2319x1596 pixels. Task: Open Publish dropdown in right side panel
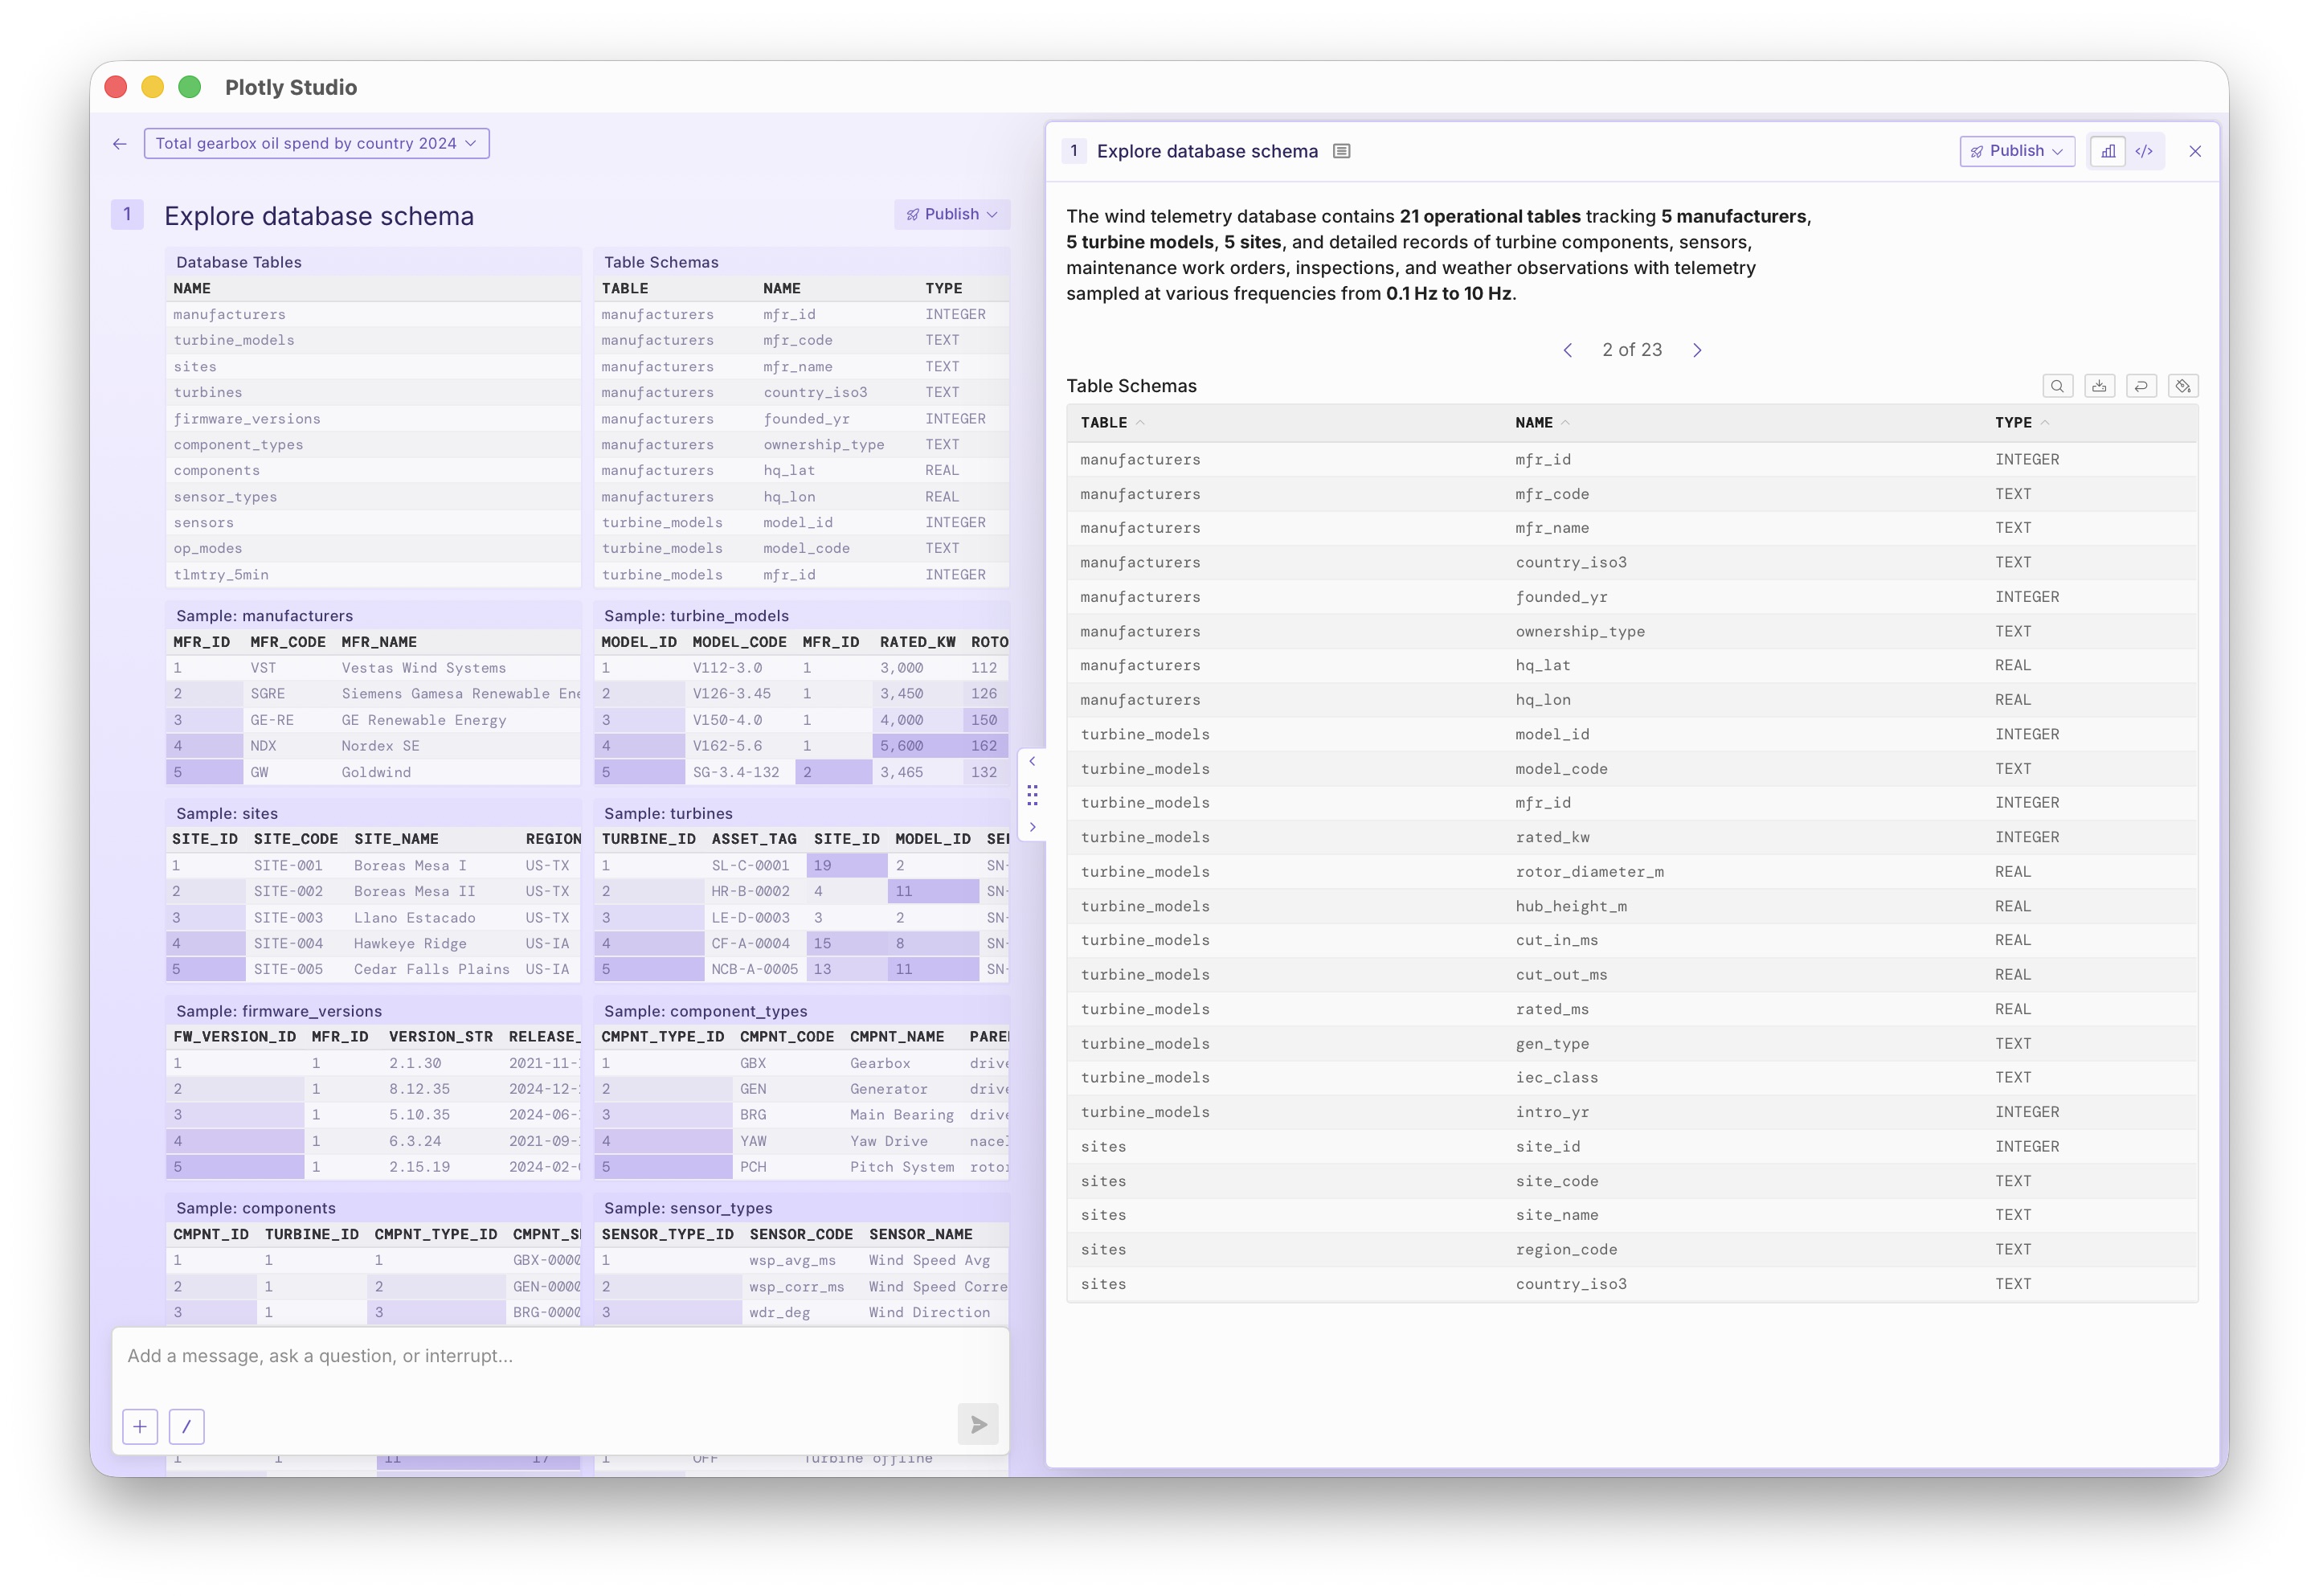(2016, 151)
